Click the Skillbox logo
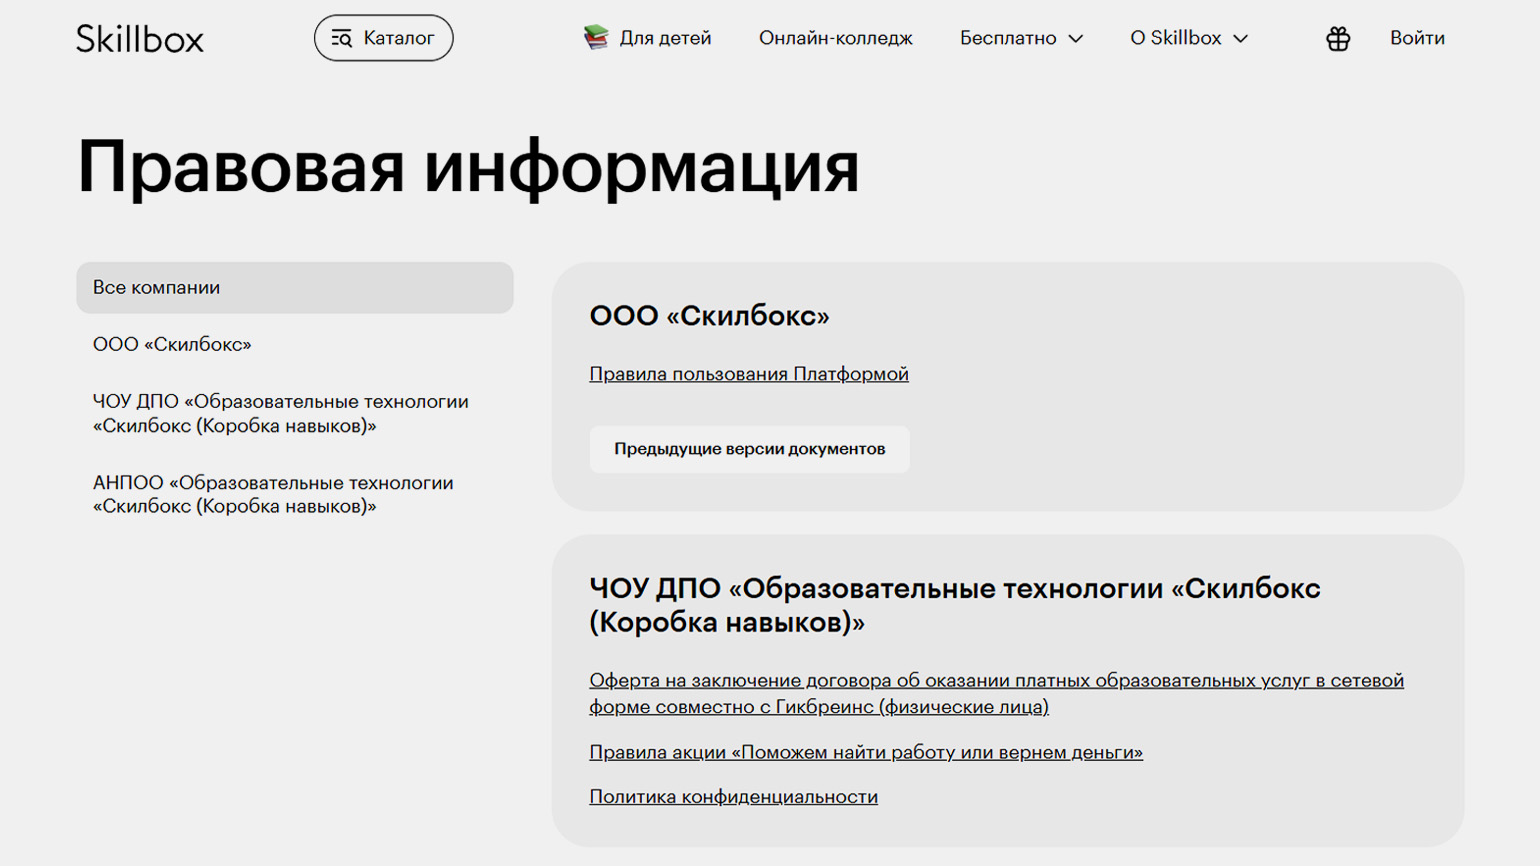This screenshot has width=1540, height=866. coord(140,39)
